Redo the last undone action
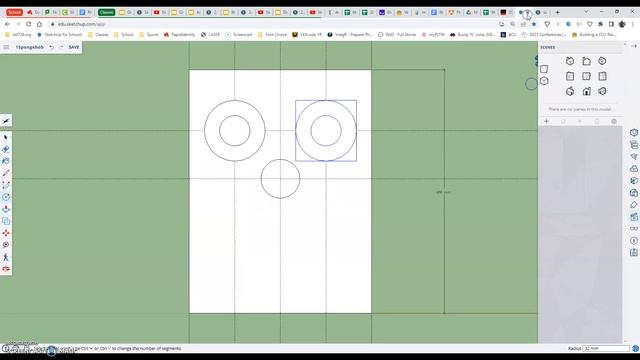The width and height of the screenshot is (640, 360). pyautogui.click(x=61, y=47)
